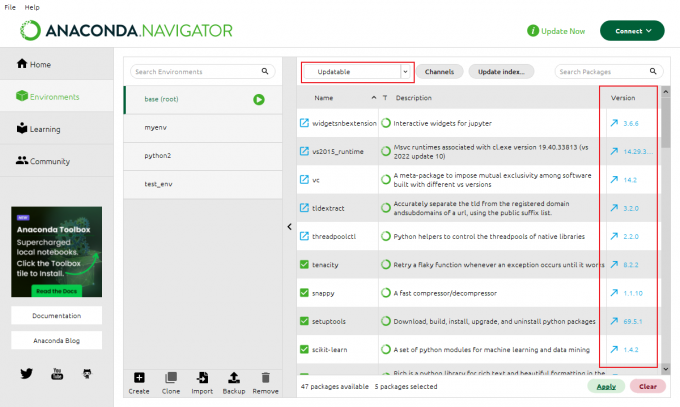The width and height of the screenshot is (680, 407).
Task: Select the base (root) environment
Action: pyautogui.click(x=203, y=99)
